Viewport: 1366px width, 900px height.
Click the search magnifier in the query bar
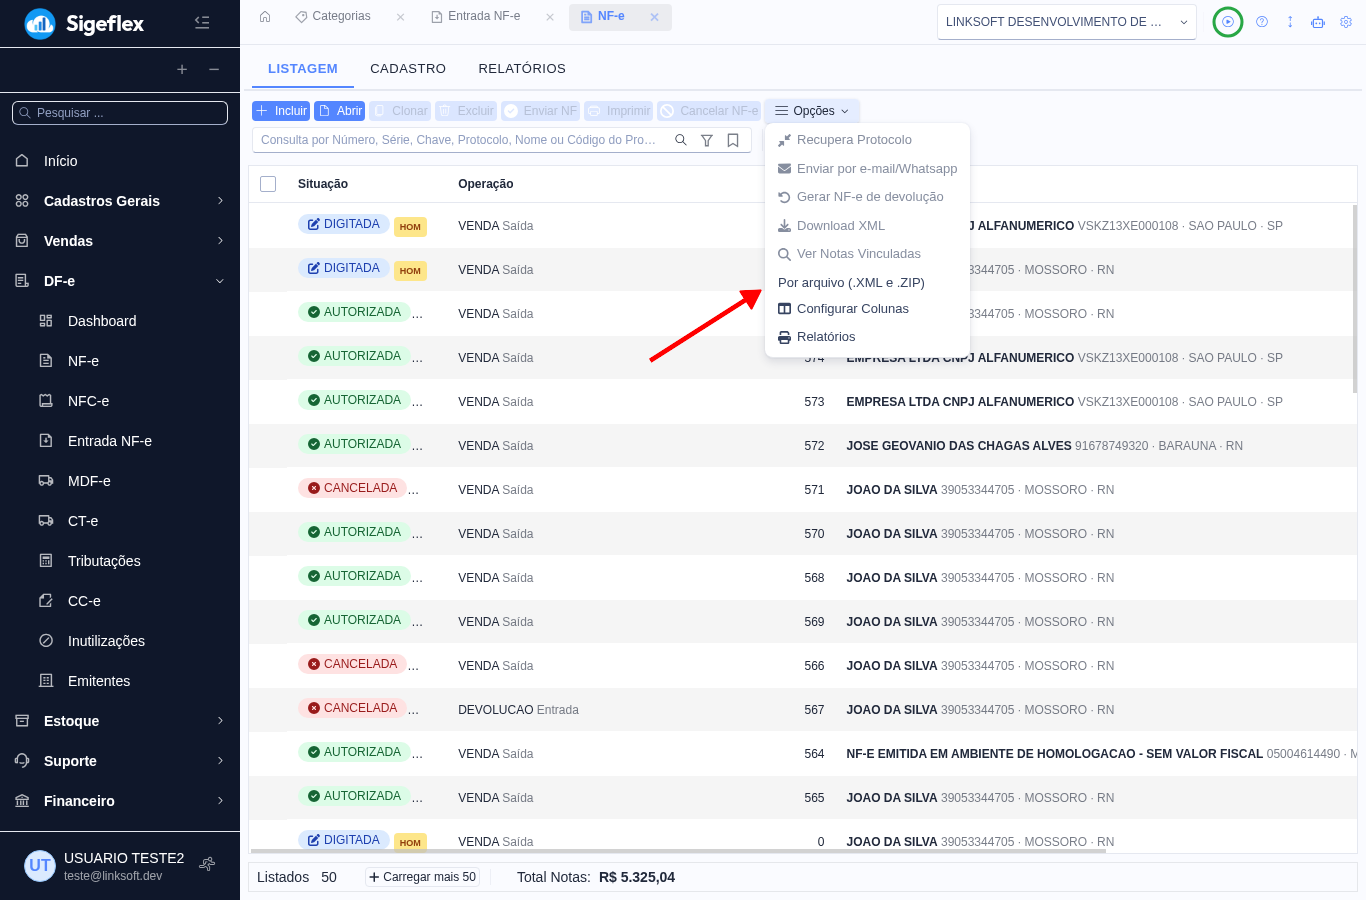pyautogui.click(x=681, y=140)
